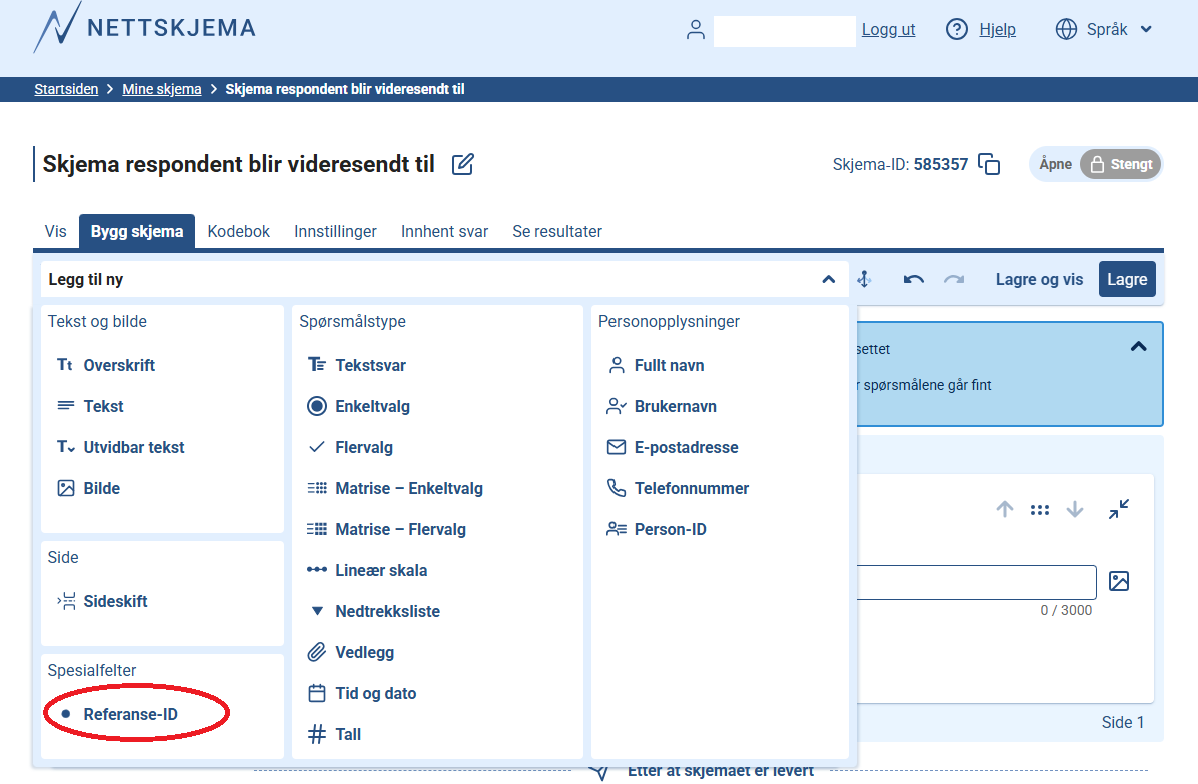The image size is (1198, 784).
Task: Edit the form title with pencil icon
Action: point(463,164)
